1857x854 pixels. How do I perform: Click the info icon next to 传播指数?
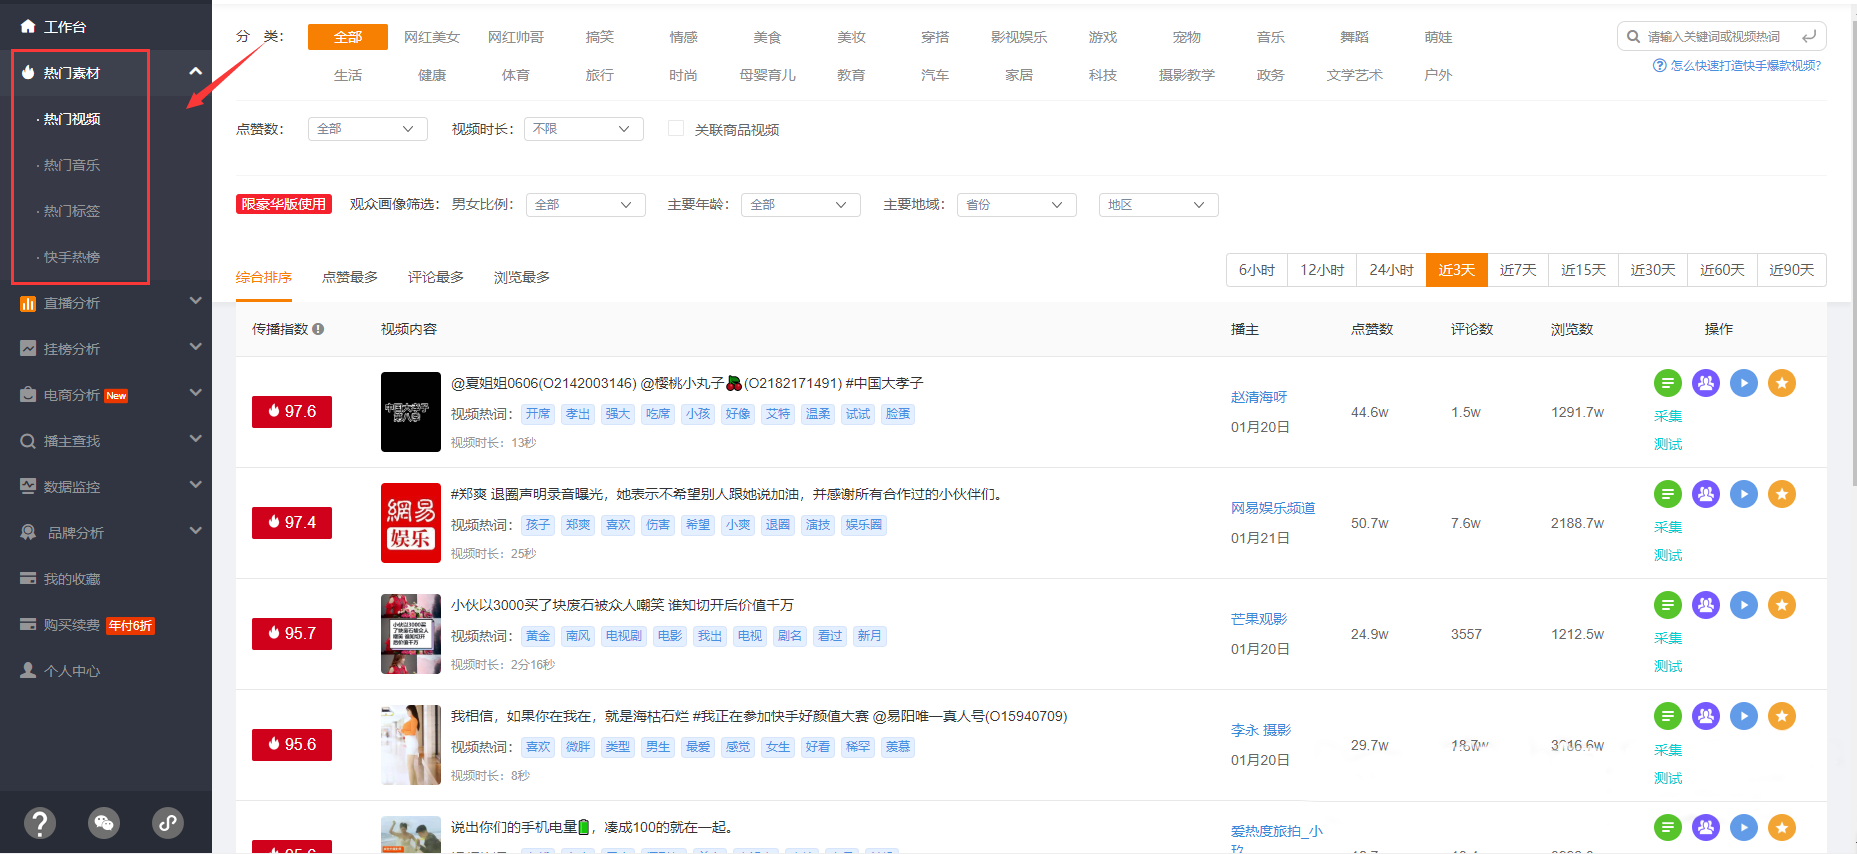point(318,329)
